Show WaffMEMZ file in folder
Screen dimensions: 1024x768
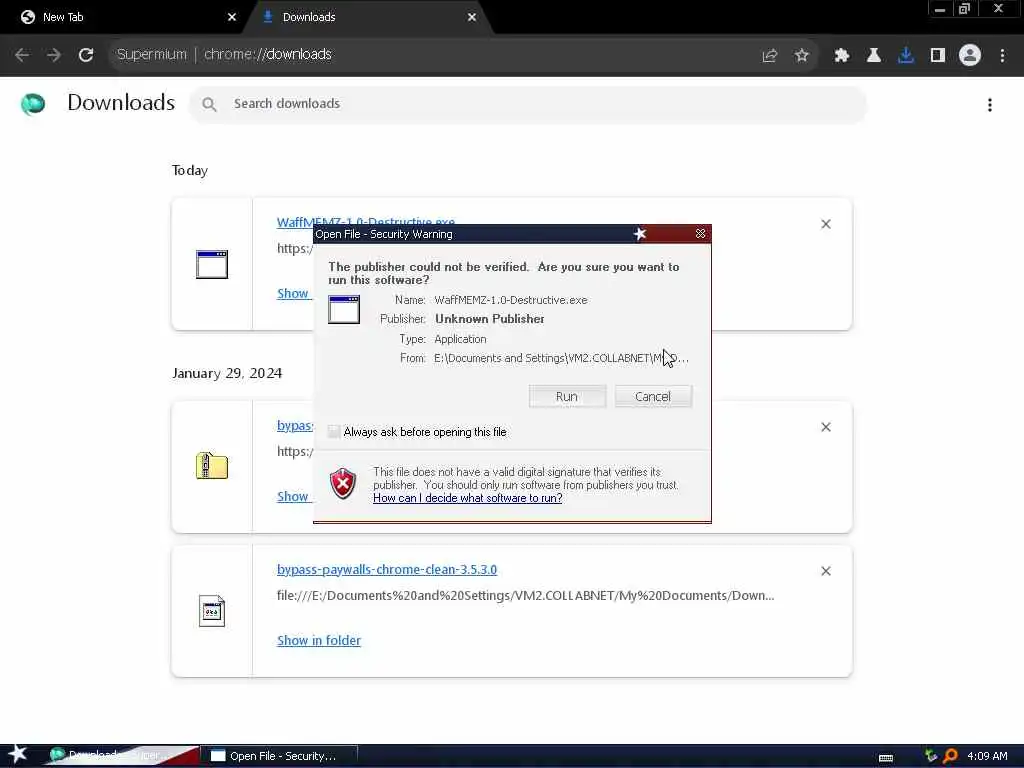coord(293,293)
